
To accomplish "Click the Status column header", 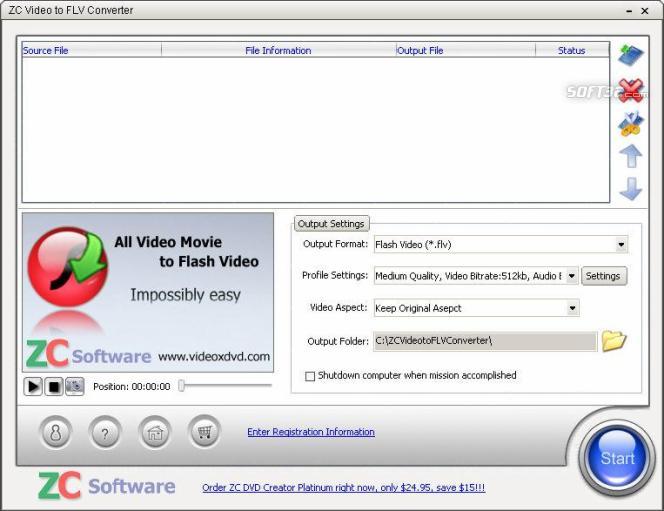I will [572, 50].
